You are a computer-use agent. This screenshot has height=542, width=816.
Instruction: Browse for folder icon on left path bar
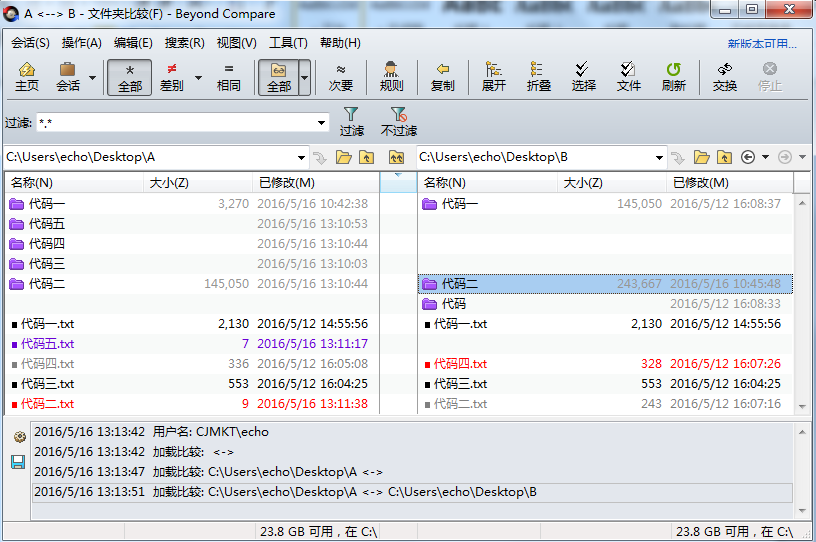(x=343, y=157)
